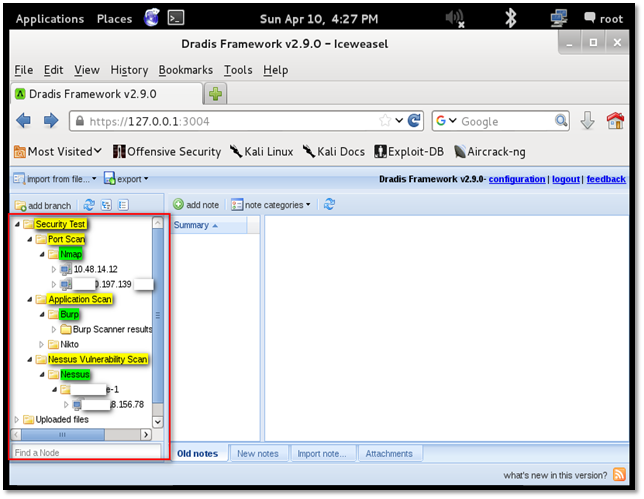
Task: Bookmark page with the star icon
Action: pyautogui.click(x=385, y=121)
